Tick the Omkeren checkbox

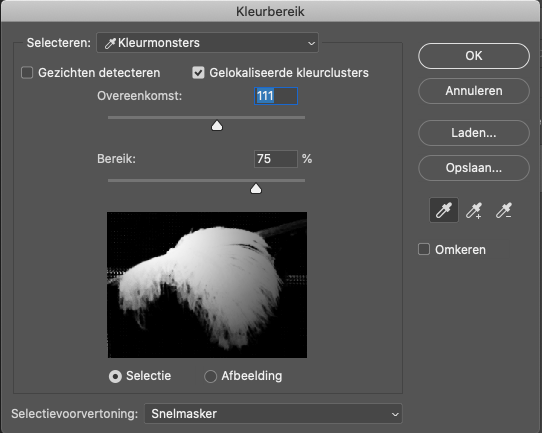(424, 249)
